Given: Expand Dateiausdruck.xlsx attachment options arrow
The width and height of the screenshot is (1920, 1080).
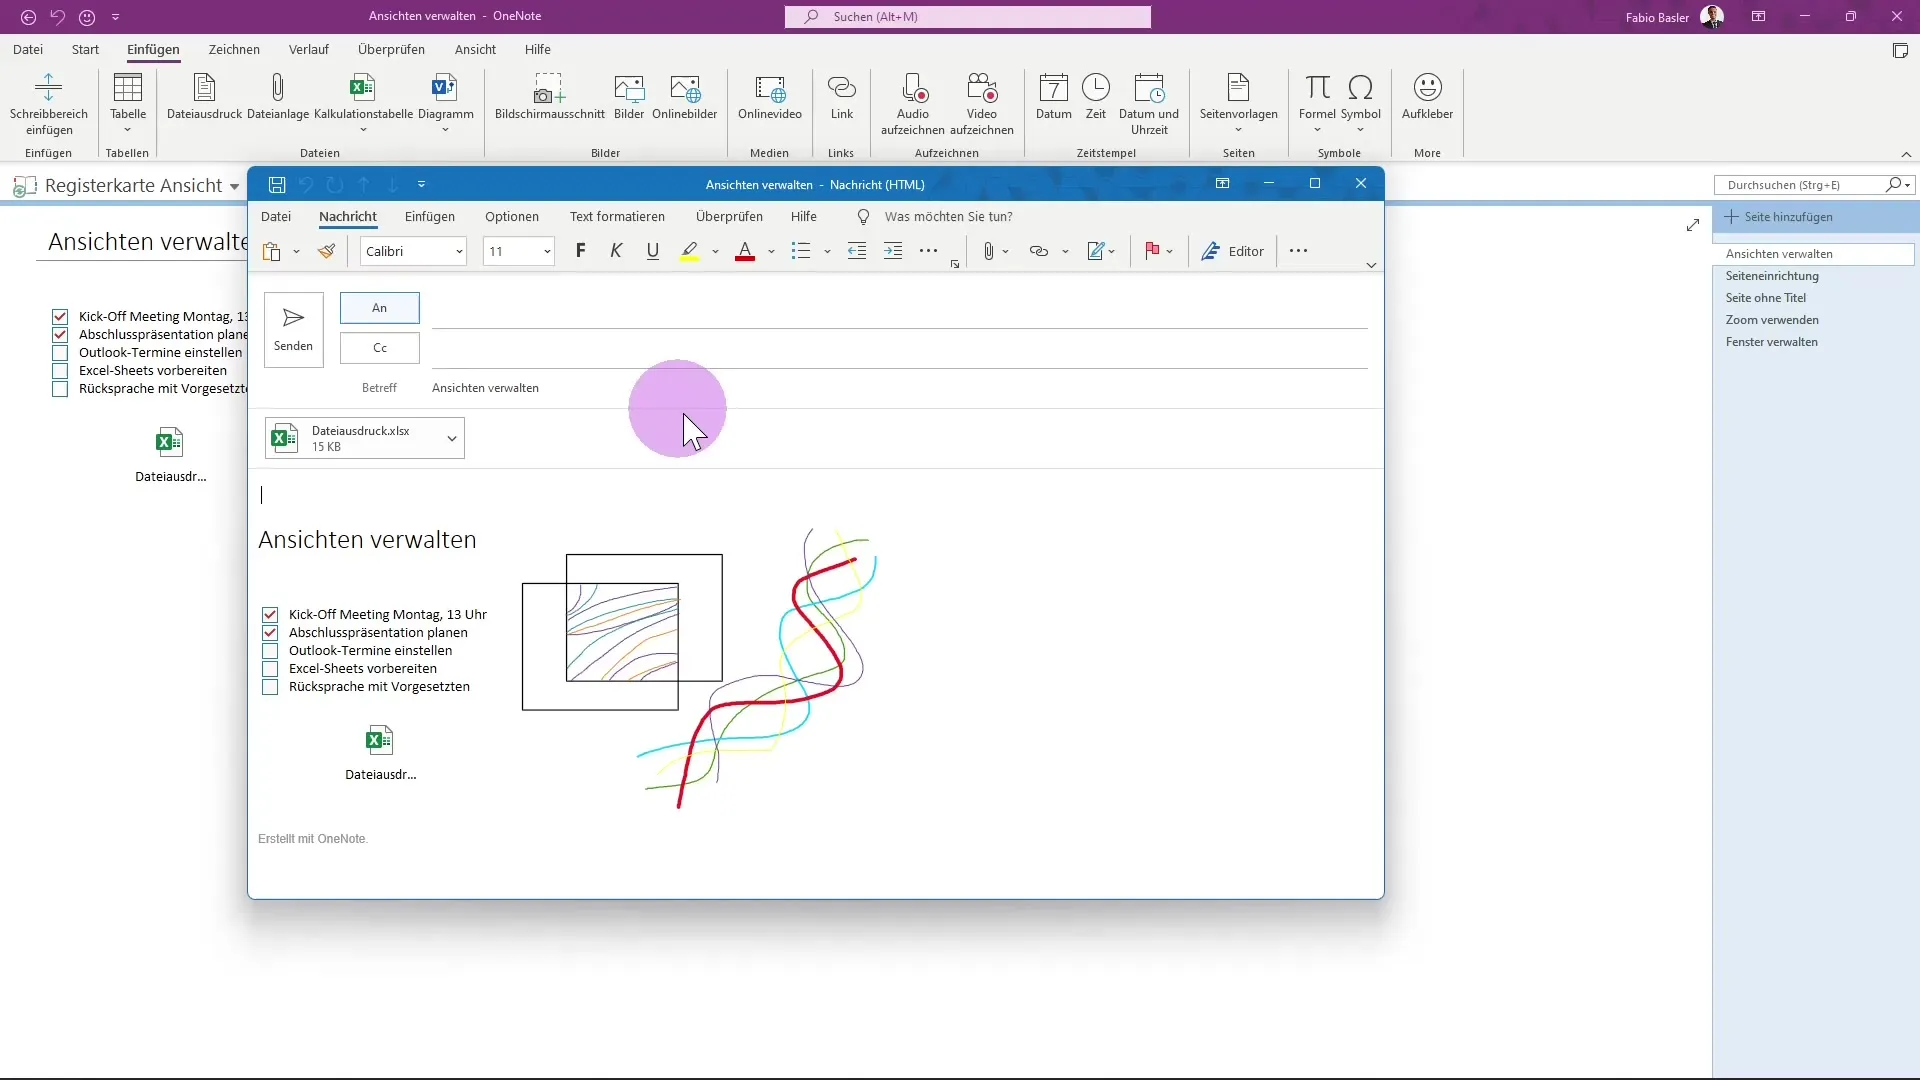Looking at the screenshot, I should coord(452,438).
